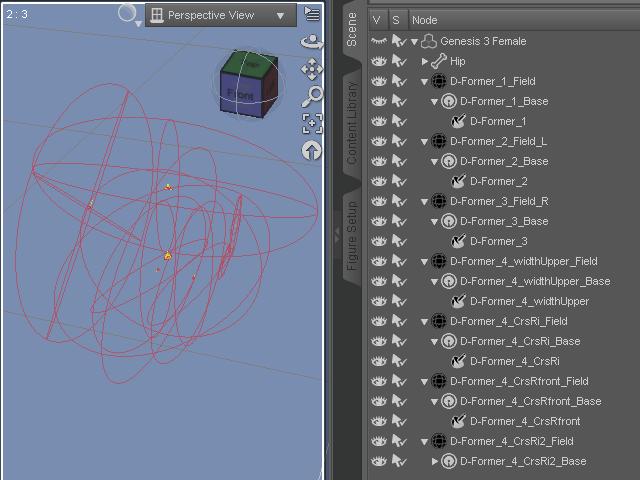The height and width of the screenshot is (480, 640).
Task: Click the D-Former_4_CrsRi deformer icon
Action: point(458,361)
